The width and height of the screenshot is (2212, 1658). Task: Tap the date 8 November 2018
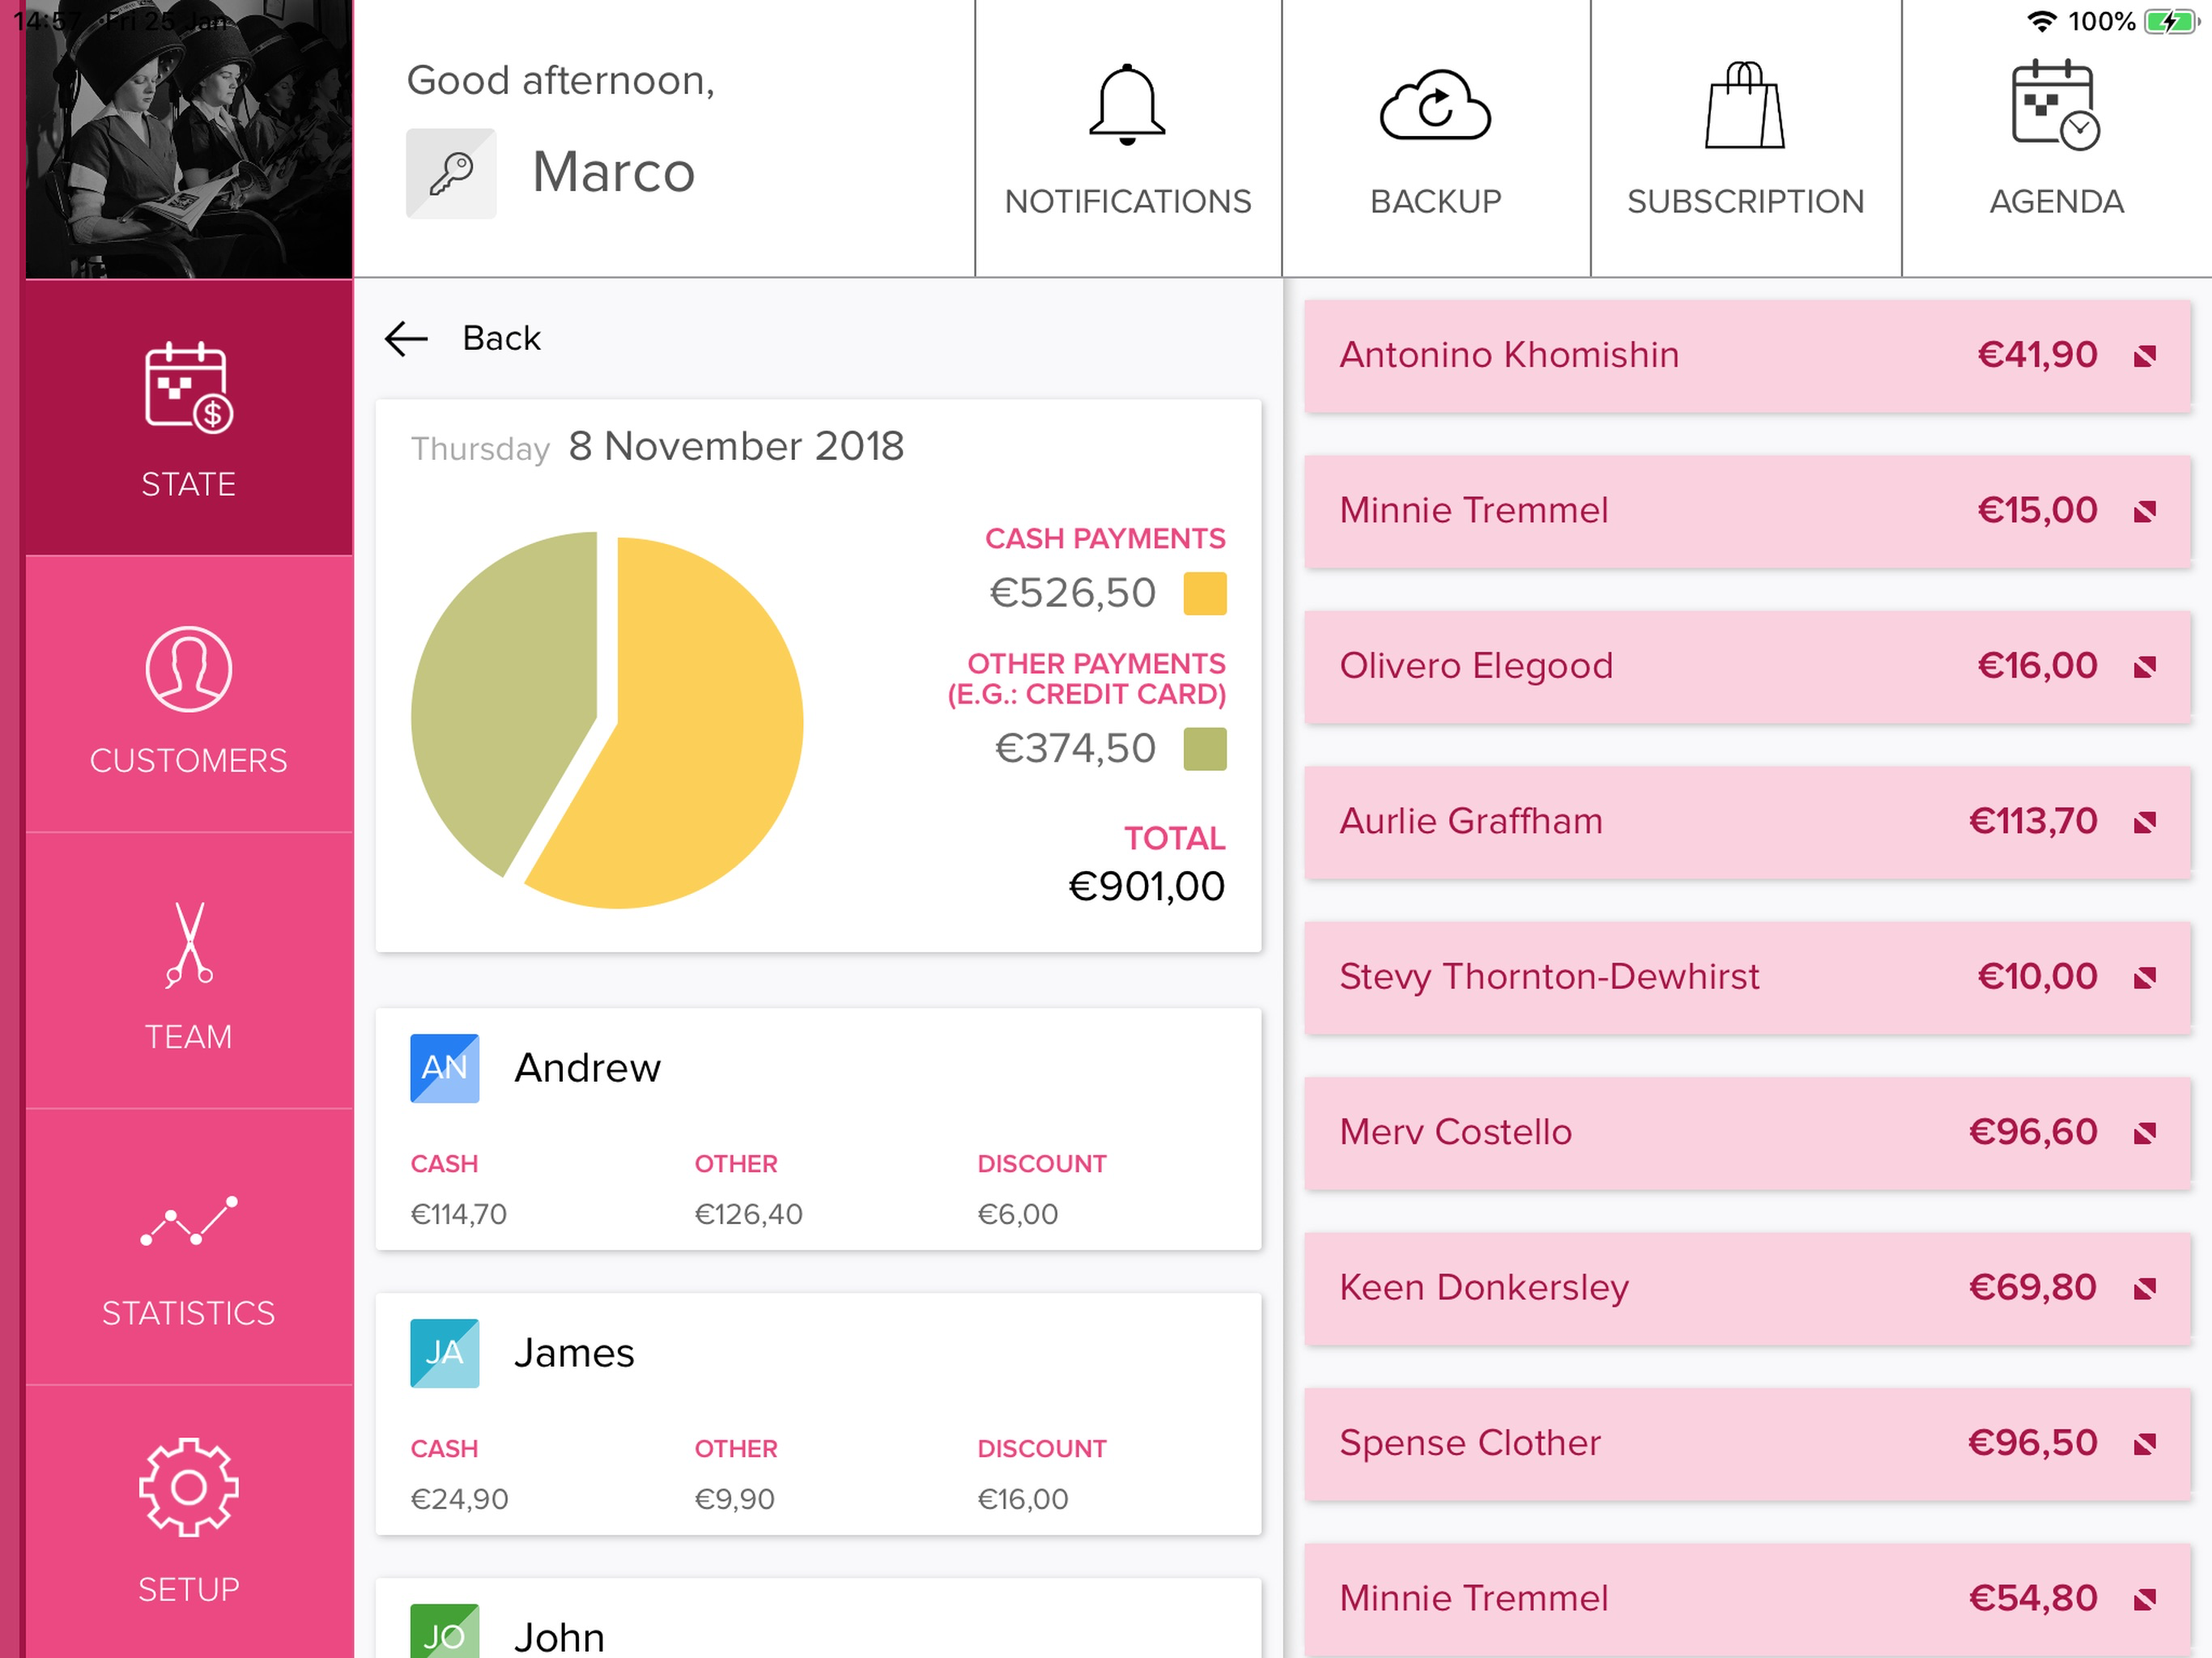(736, 446)
